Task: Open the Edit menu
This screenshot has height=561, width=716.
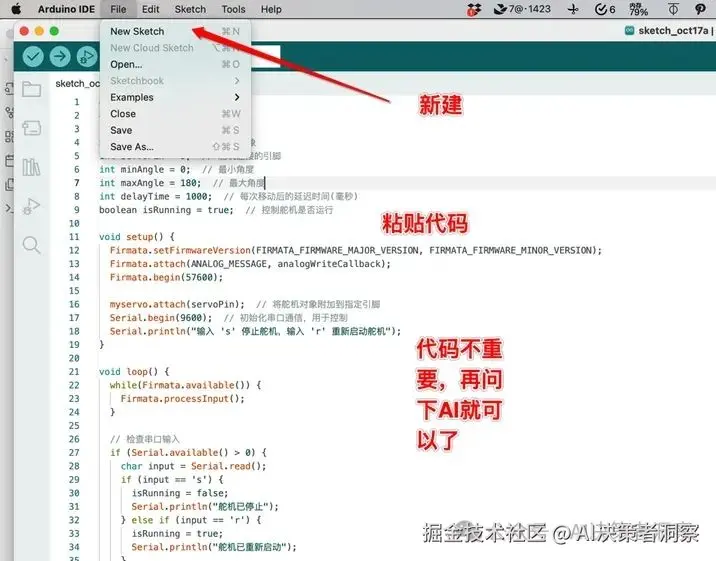Action: (x=150, y=9)
